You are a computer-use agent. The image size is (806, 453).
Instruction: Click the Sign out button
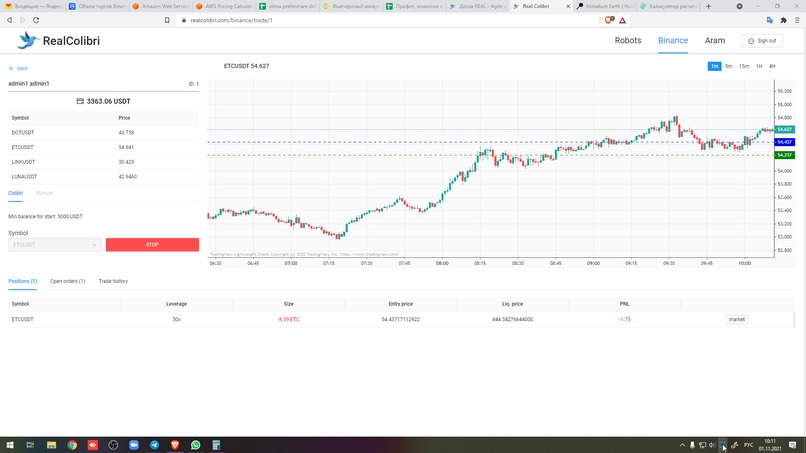tap(762, 41)
